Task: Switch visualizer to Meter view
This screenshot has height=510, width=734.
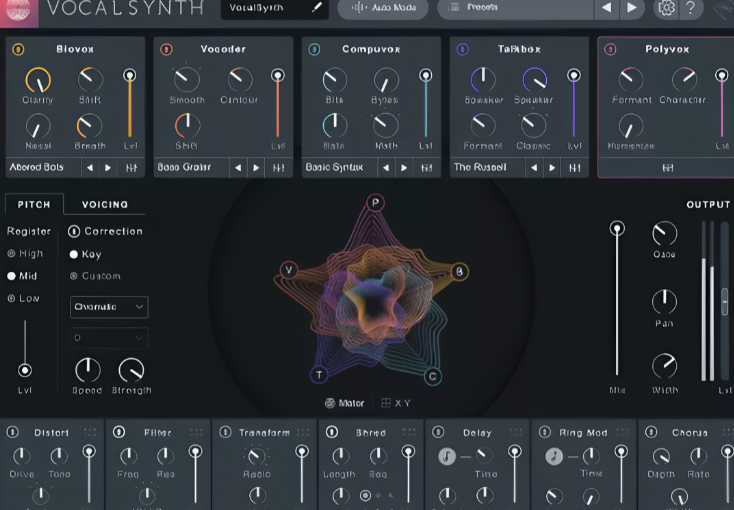Action: coord(345,403)
